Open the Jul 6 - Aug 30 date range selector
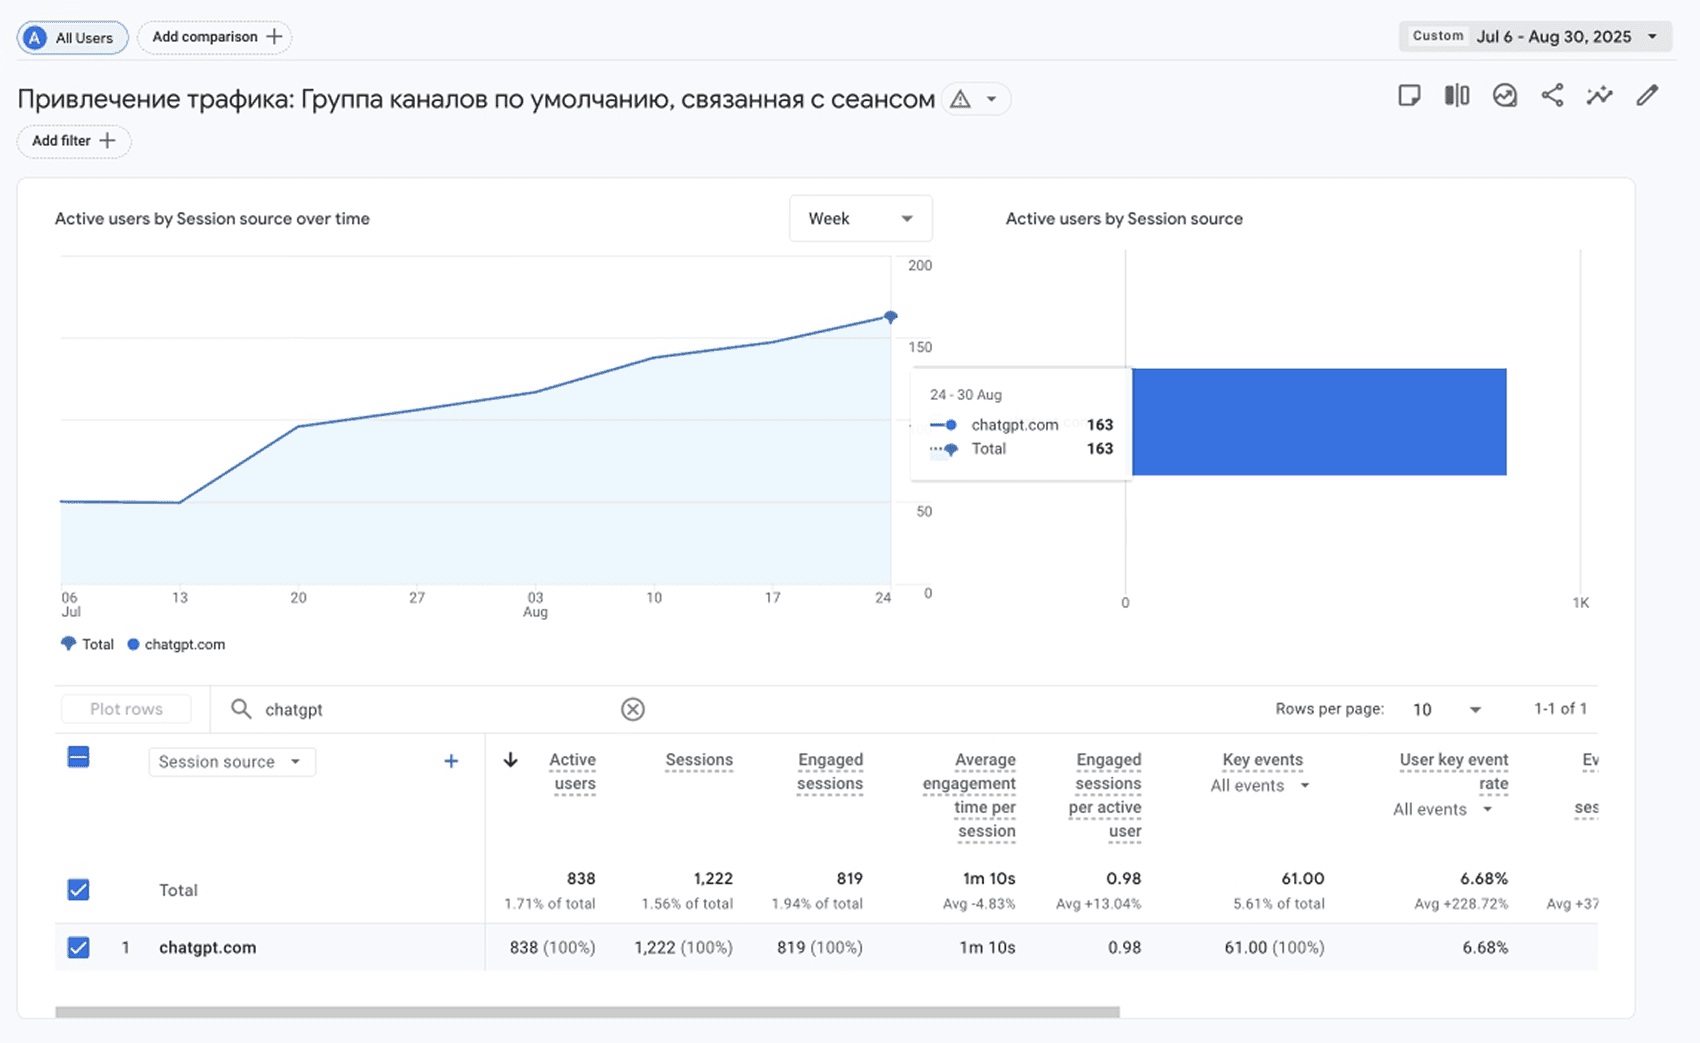Viewport: 1700px width, 1043px height. [x=1534, y=36]
